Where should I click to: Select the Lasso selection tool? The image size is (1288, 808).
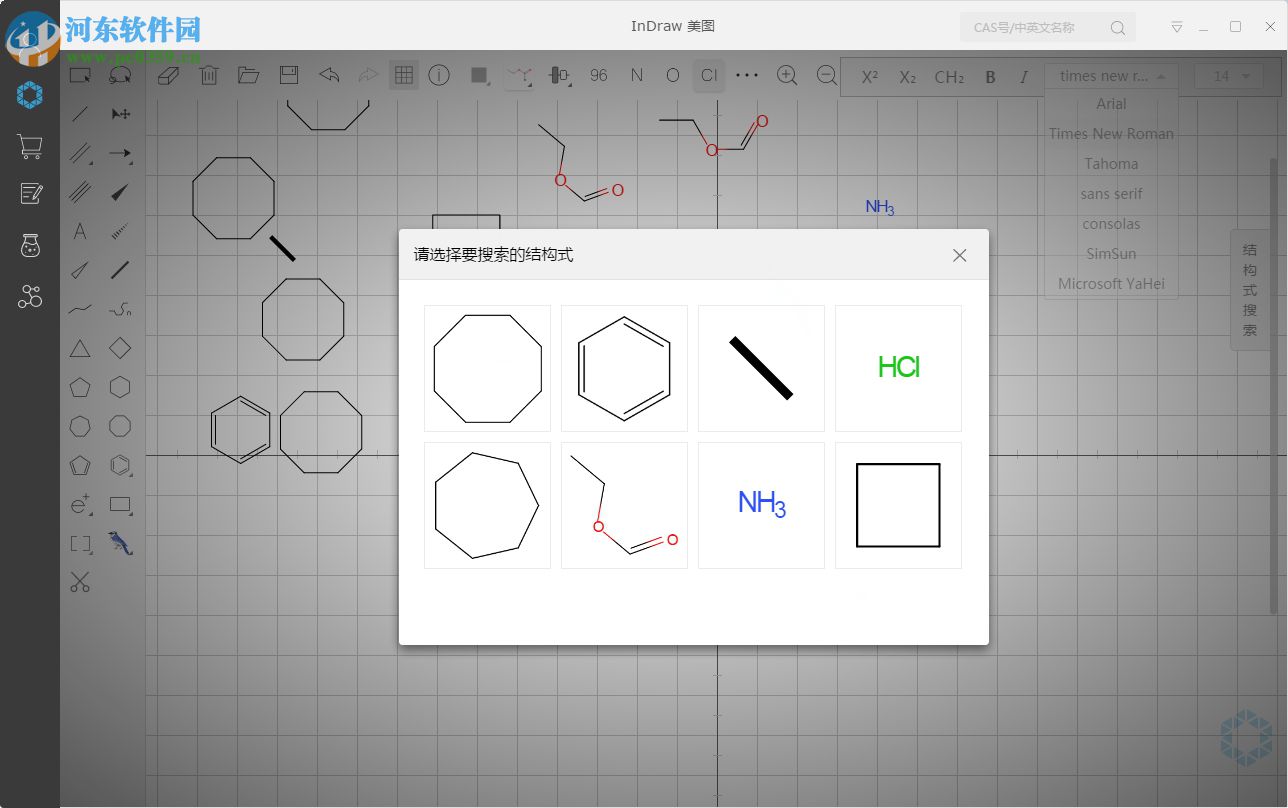point(119,75)
